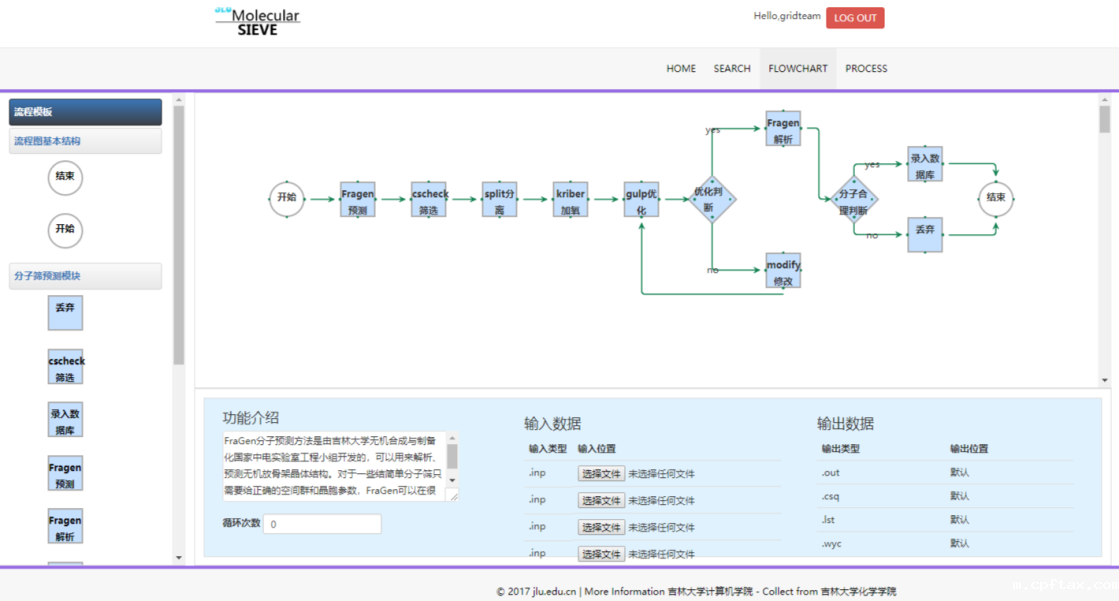Select the 结束 end node in the sidebar
Screen dimensions: 1119x601
(65, 177)
